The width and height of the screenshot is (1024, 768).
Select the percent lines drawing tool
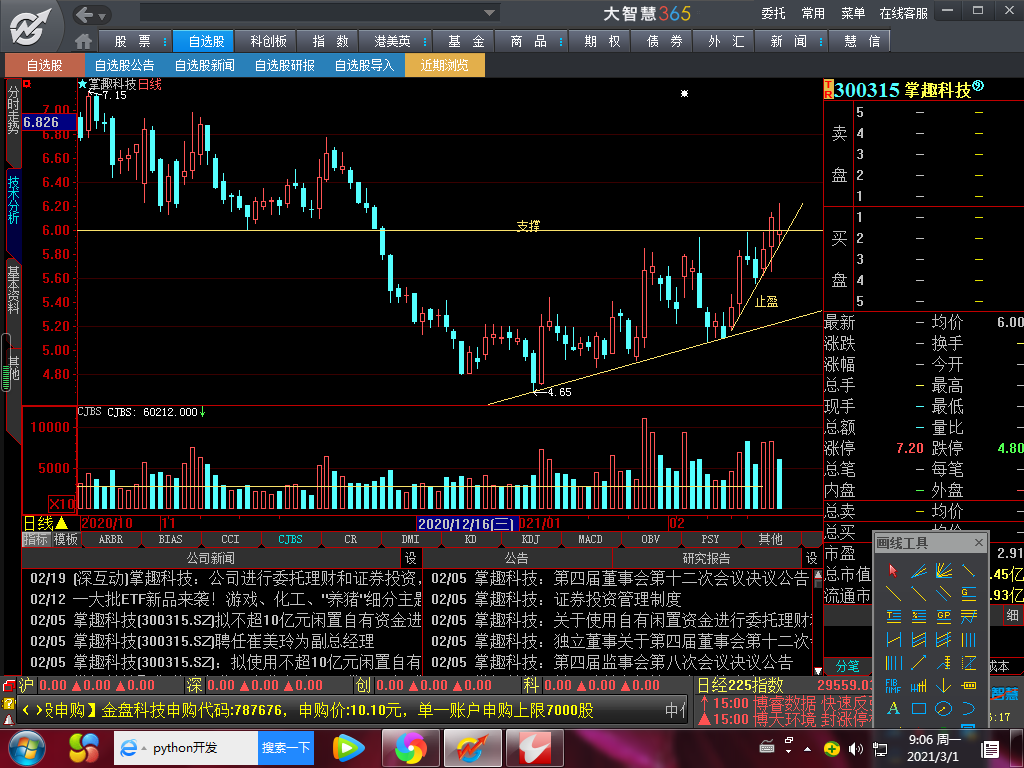(919, 616)
